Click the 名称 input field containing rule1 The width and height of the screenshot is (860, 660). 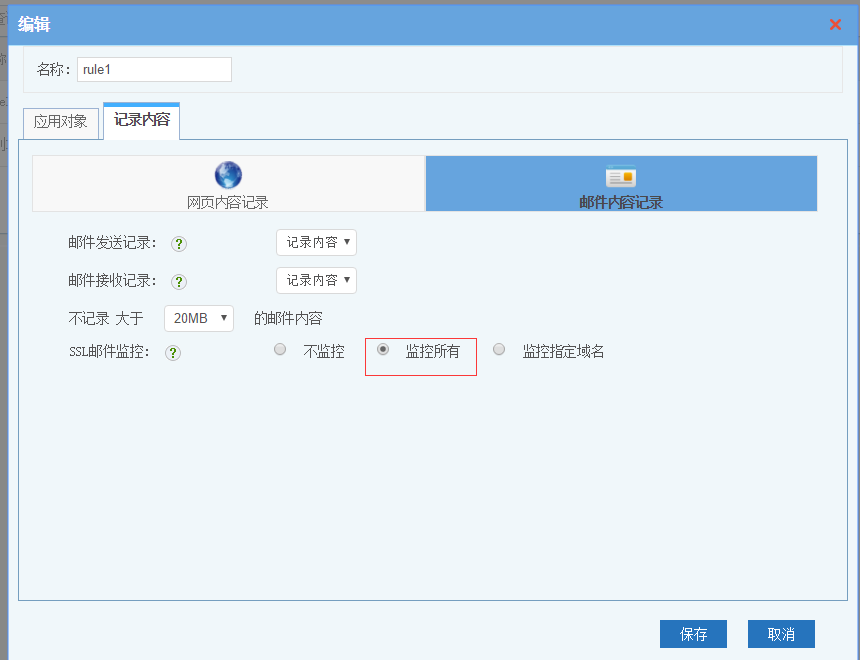pyautogui.click(x=154, y=69)
